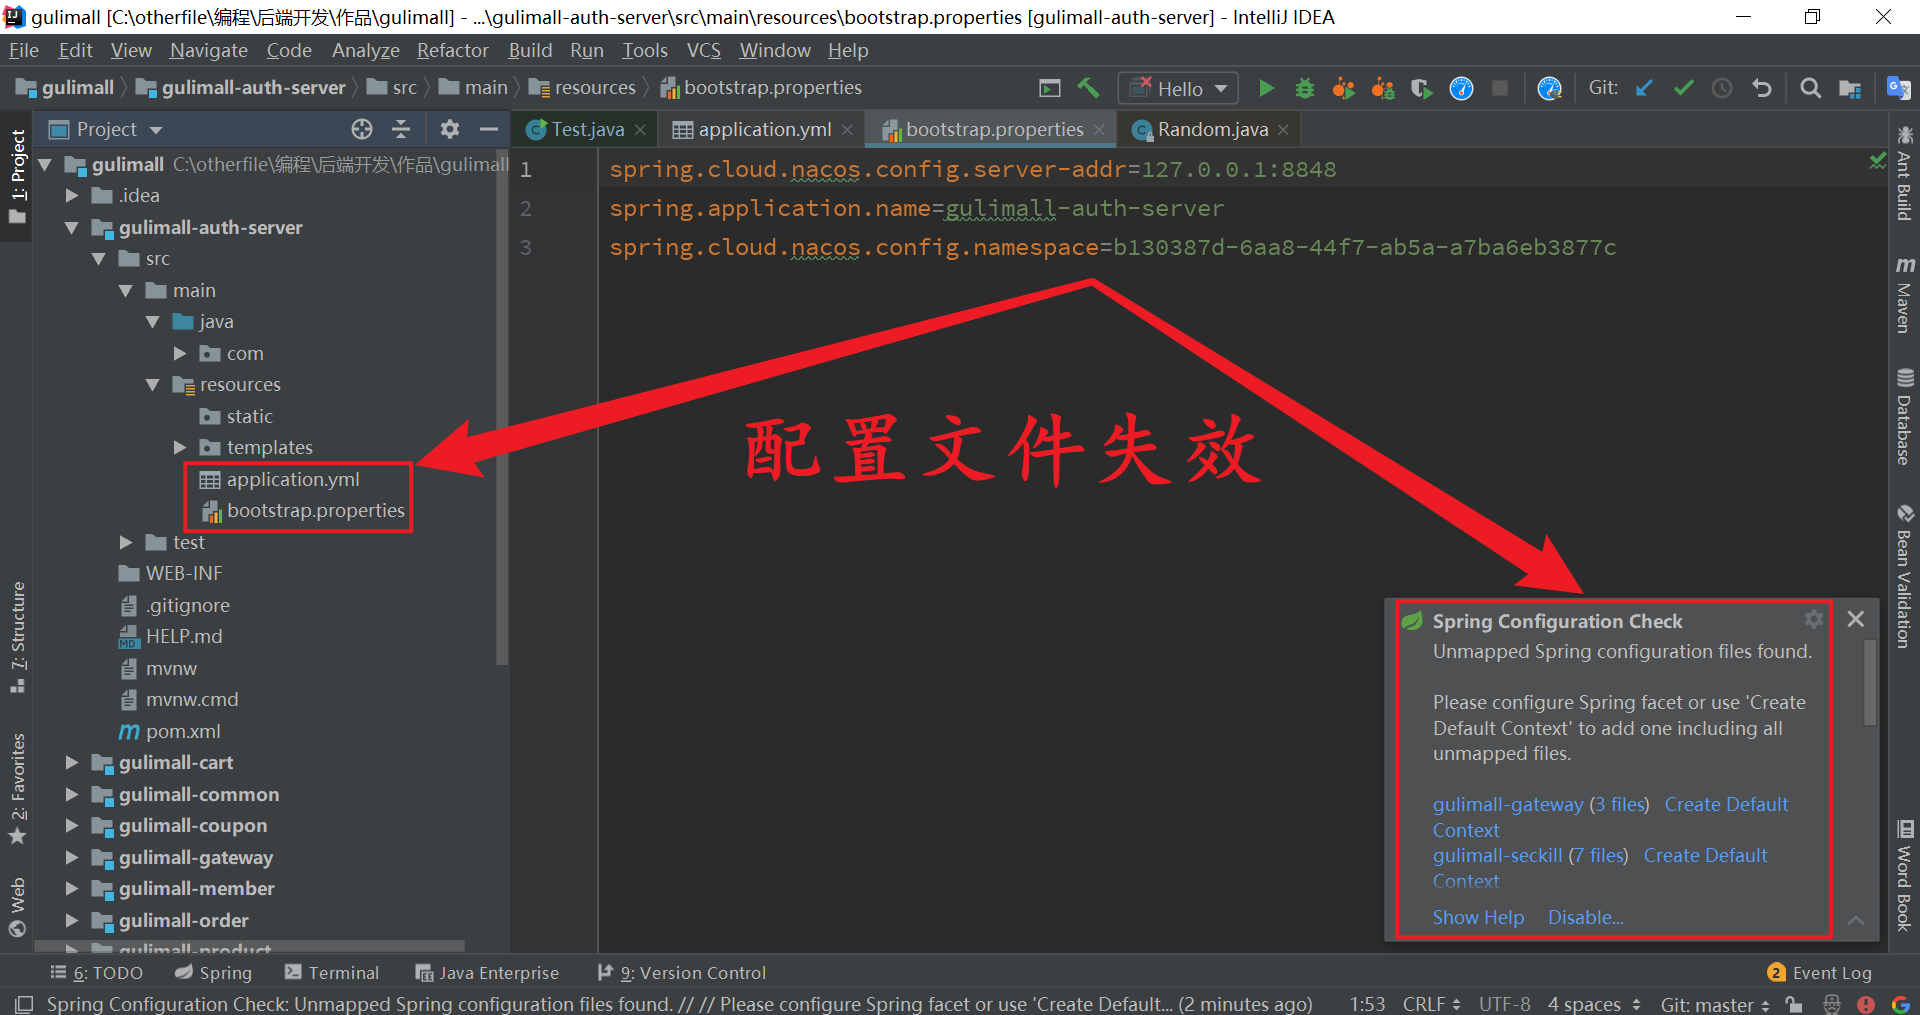Expand the templates folder
The width and height of the screenshot is (1920, 1015).
(180, 448)
